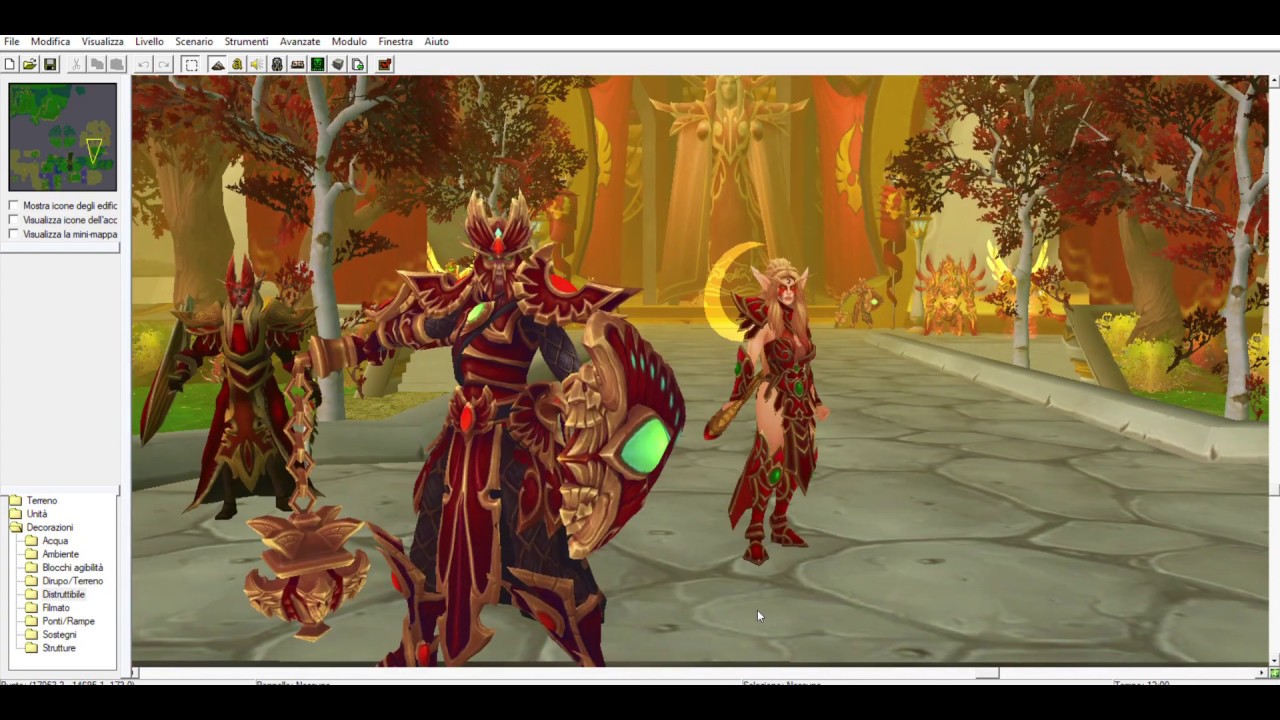Check 'Visualizza la mini-mappa' option
The image size is (1280, 720).
coord(13,234)
